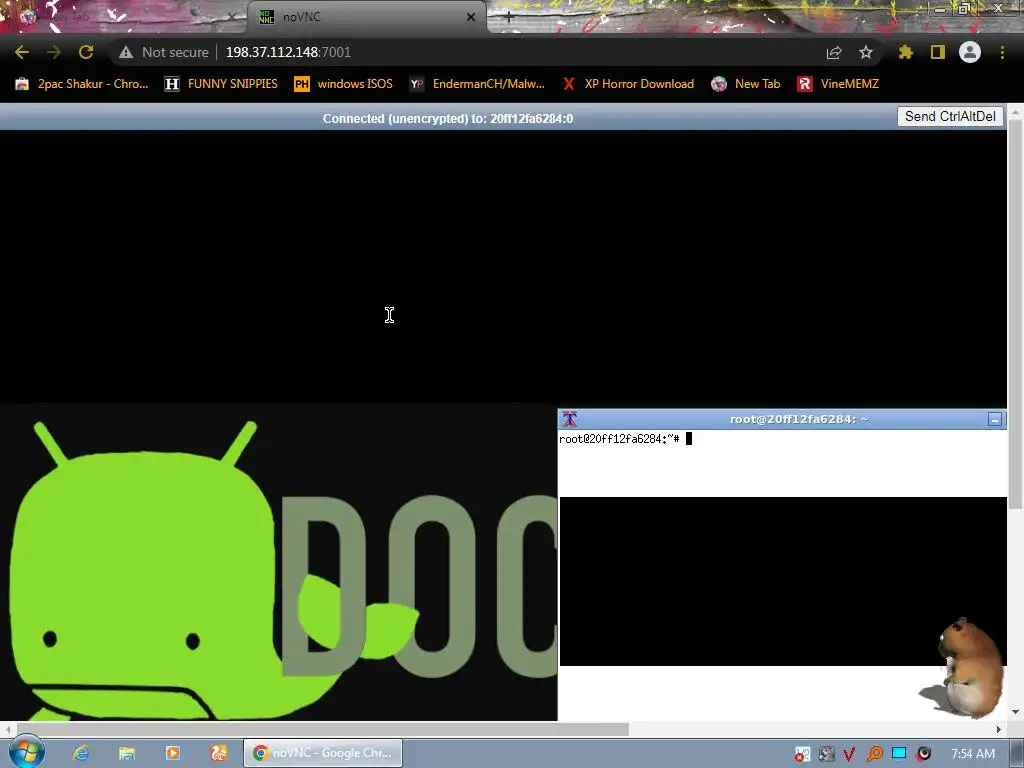
Task: Open the Windows Start menu orb
Action: (x=26, y=752)
